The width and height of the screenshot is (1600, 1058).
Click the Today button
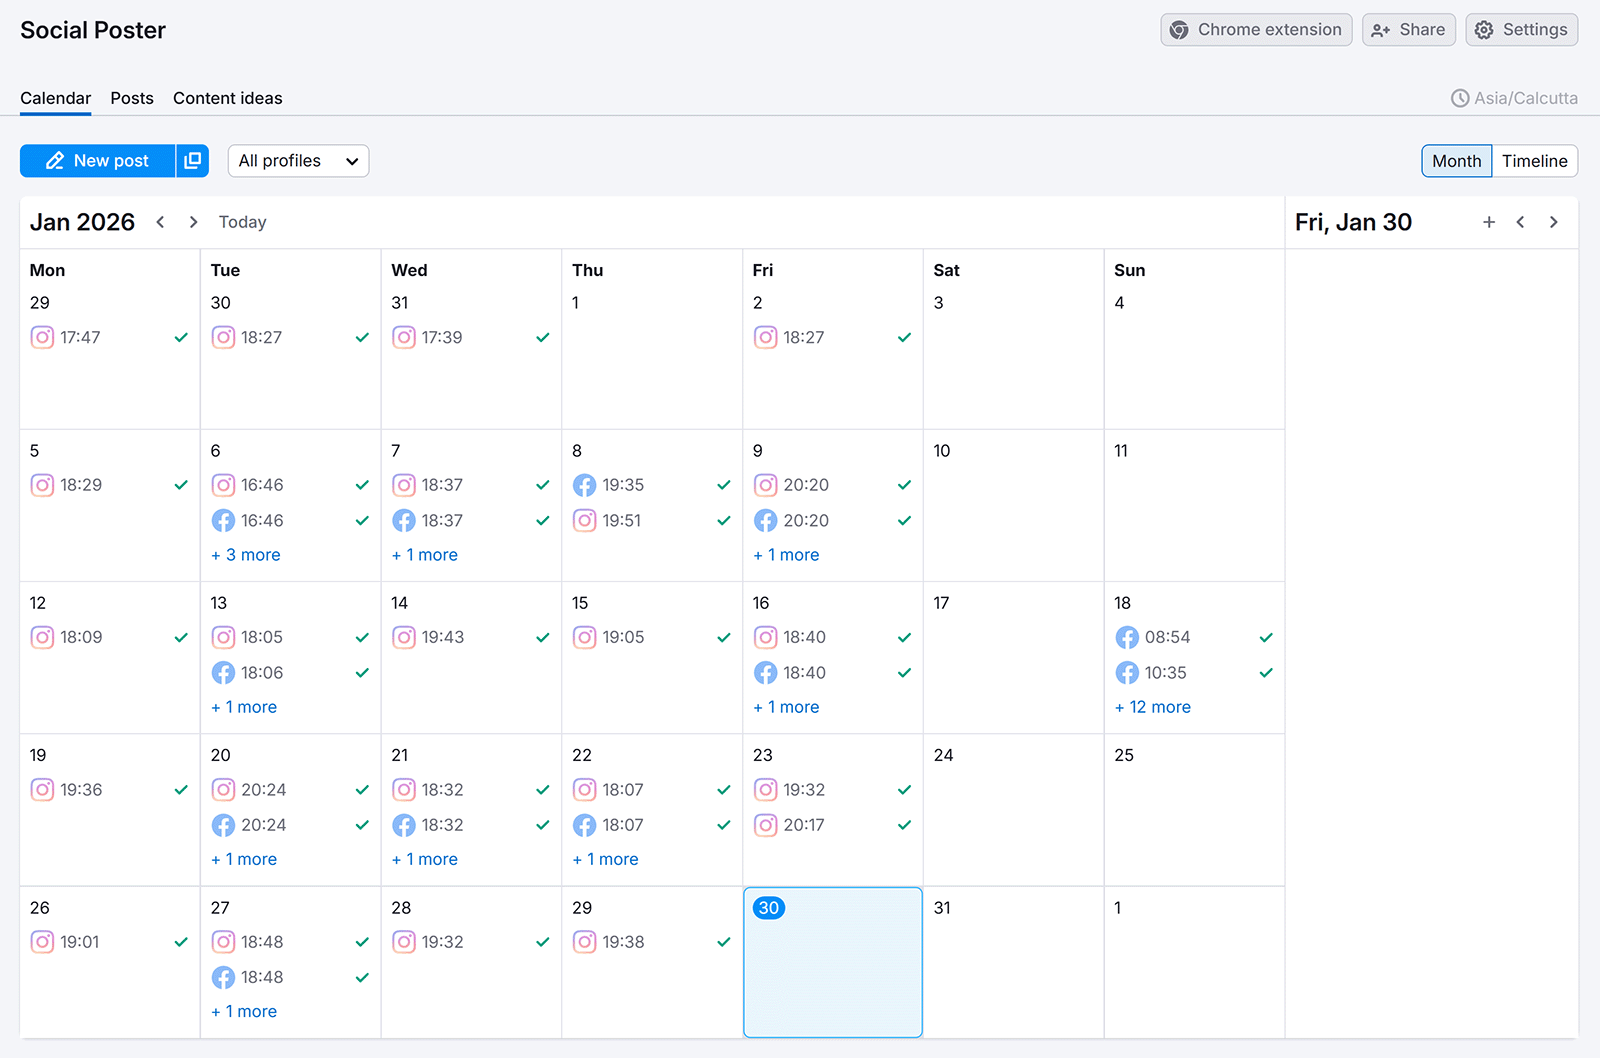pyautogui.click(x=242, y=222)
